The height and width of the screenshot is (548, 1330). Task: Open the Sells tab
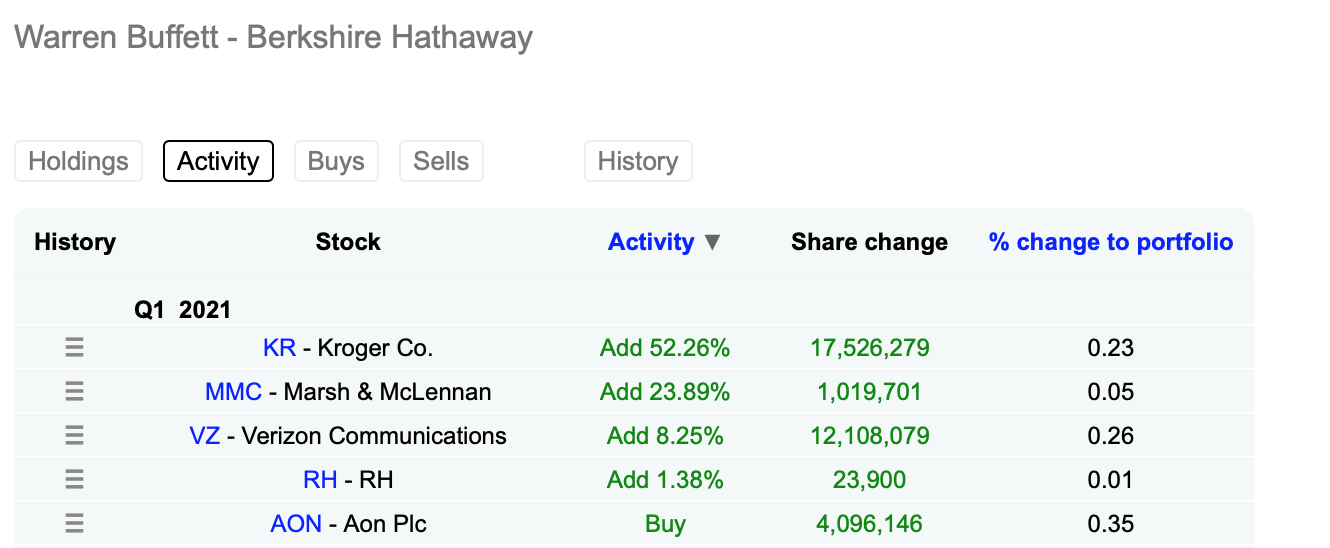(x=441, y=161)
